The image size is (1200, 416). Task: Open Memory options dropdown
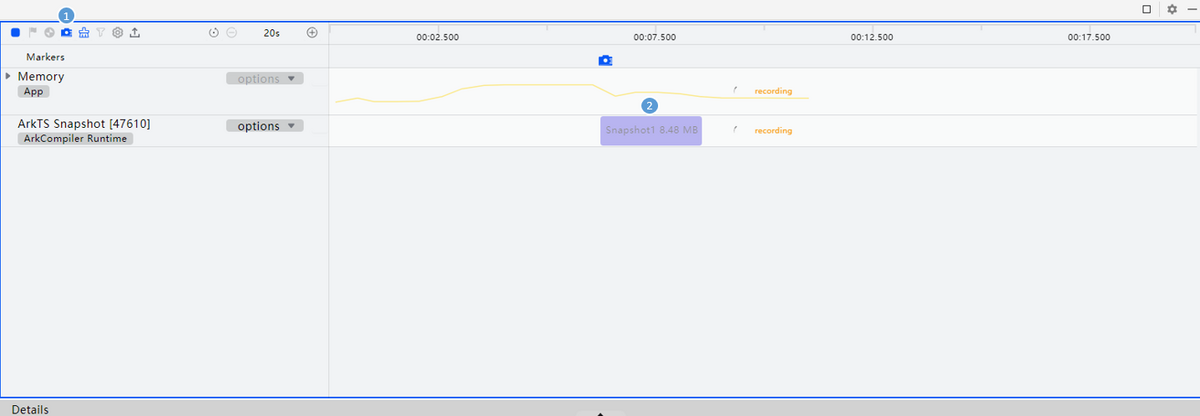[x=264, y=78]
